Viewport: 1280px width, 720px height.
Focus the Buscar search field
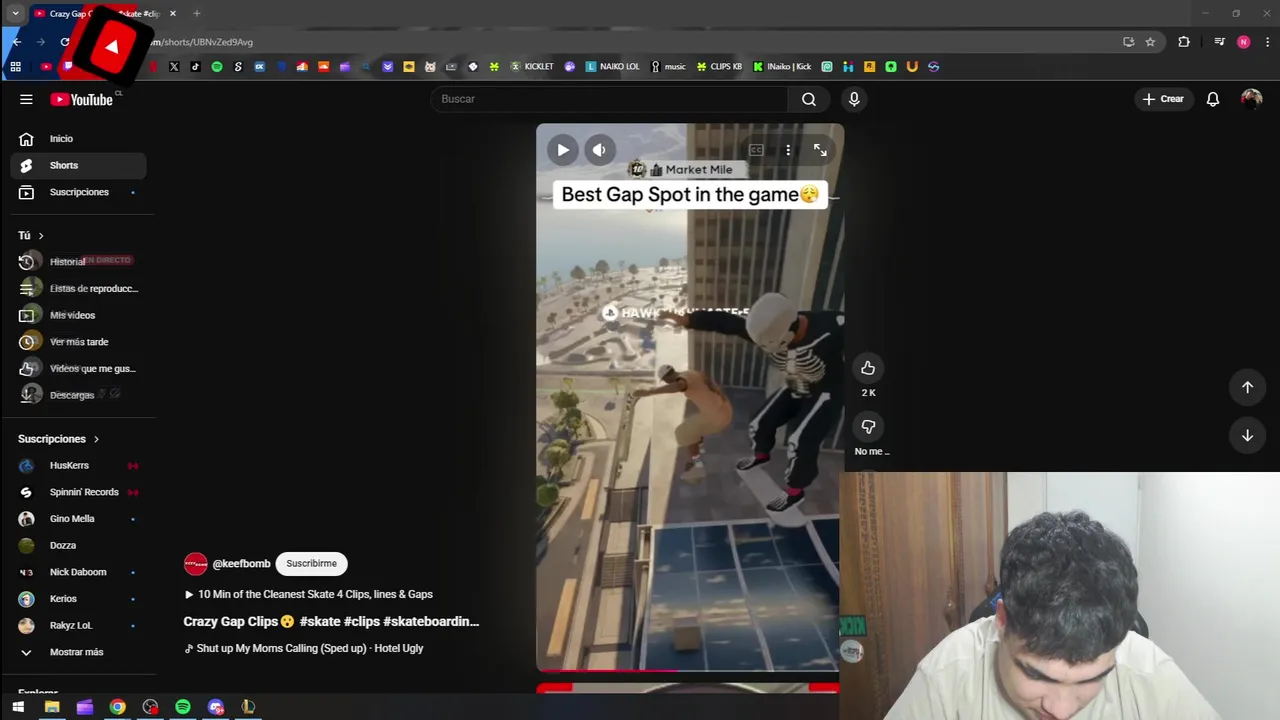pos(610,99)
